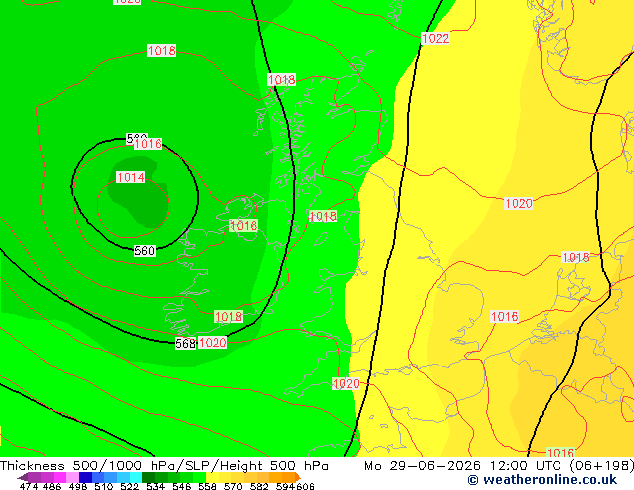The width and height of the screenshot is (634, 490).
Task: Click the 1016 label directly above the 1014 label
Action: point(148,144)
